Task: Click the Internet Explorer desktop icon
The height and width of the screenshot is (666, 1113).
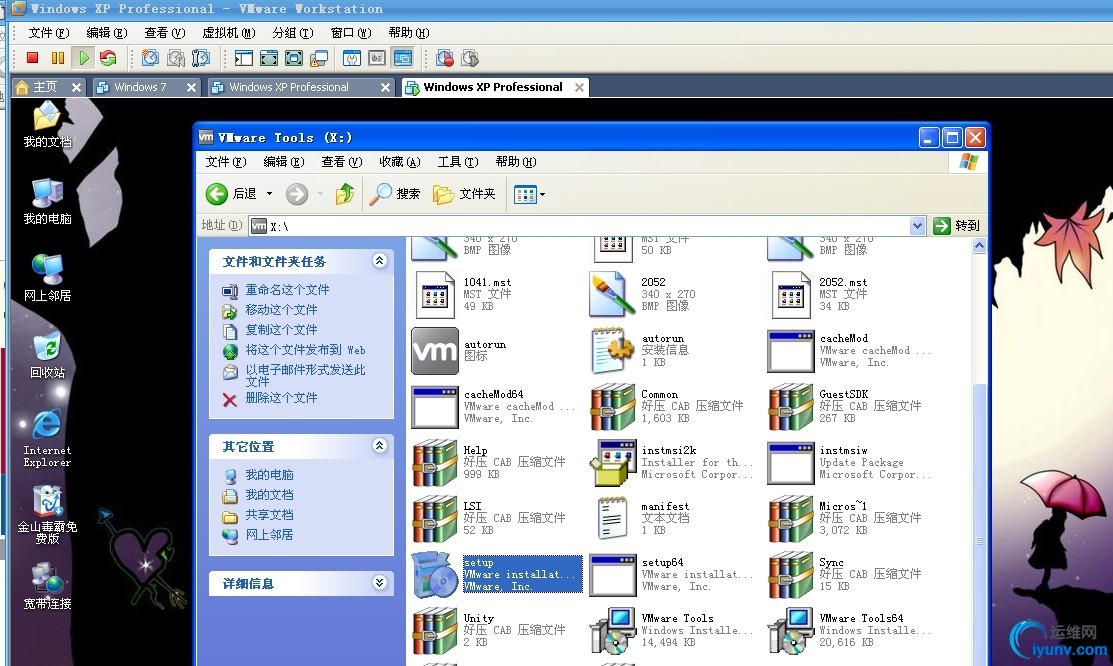Action: click(48, 438)
